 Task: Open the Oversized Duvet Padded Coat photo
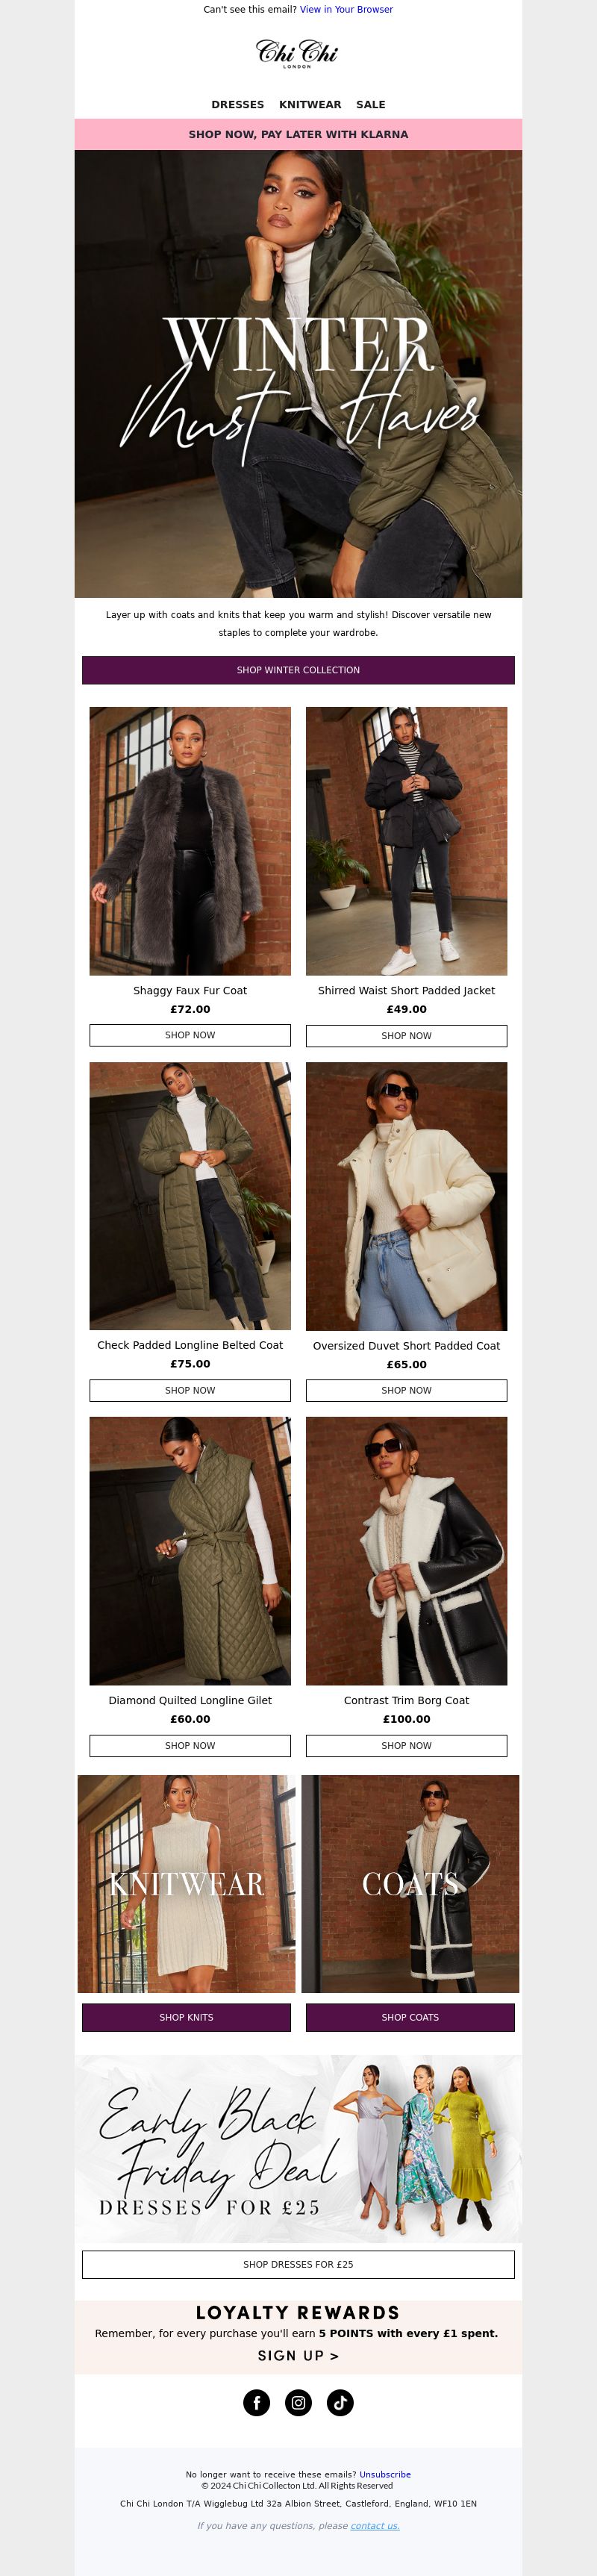point(406,1196)
